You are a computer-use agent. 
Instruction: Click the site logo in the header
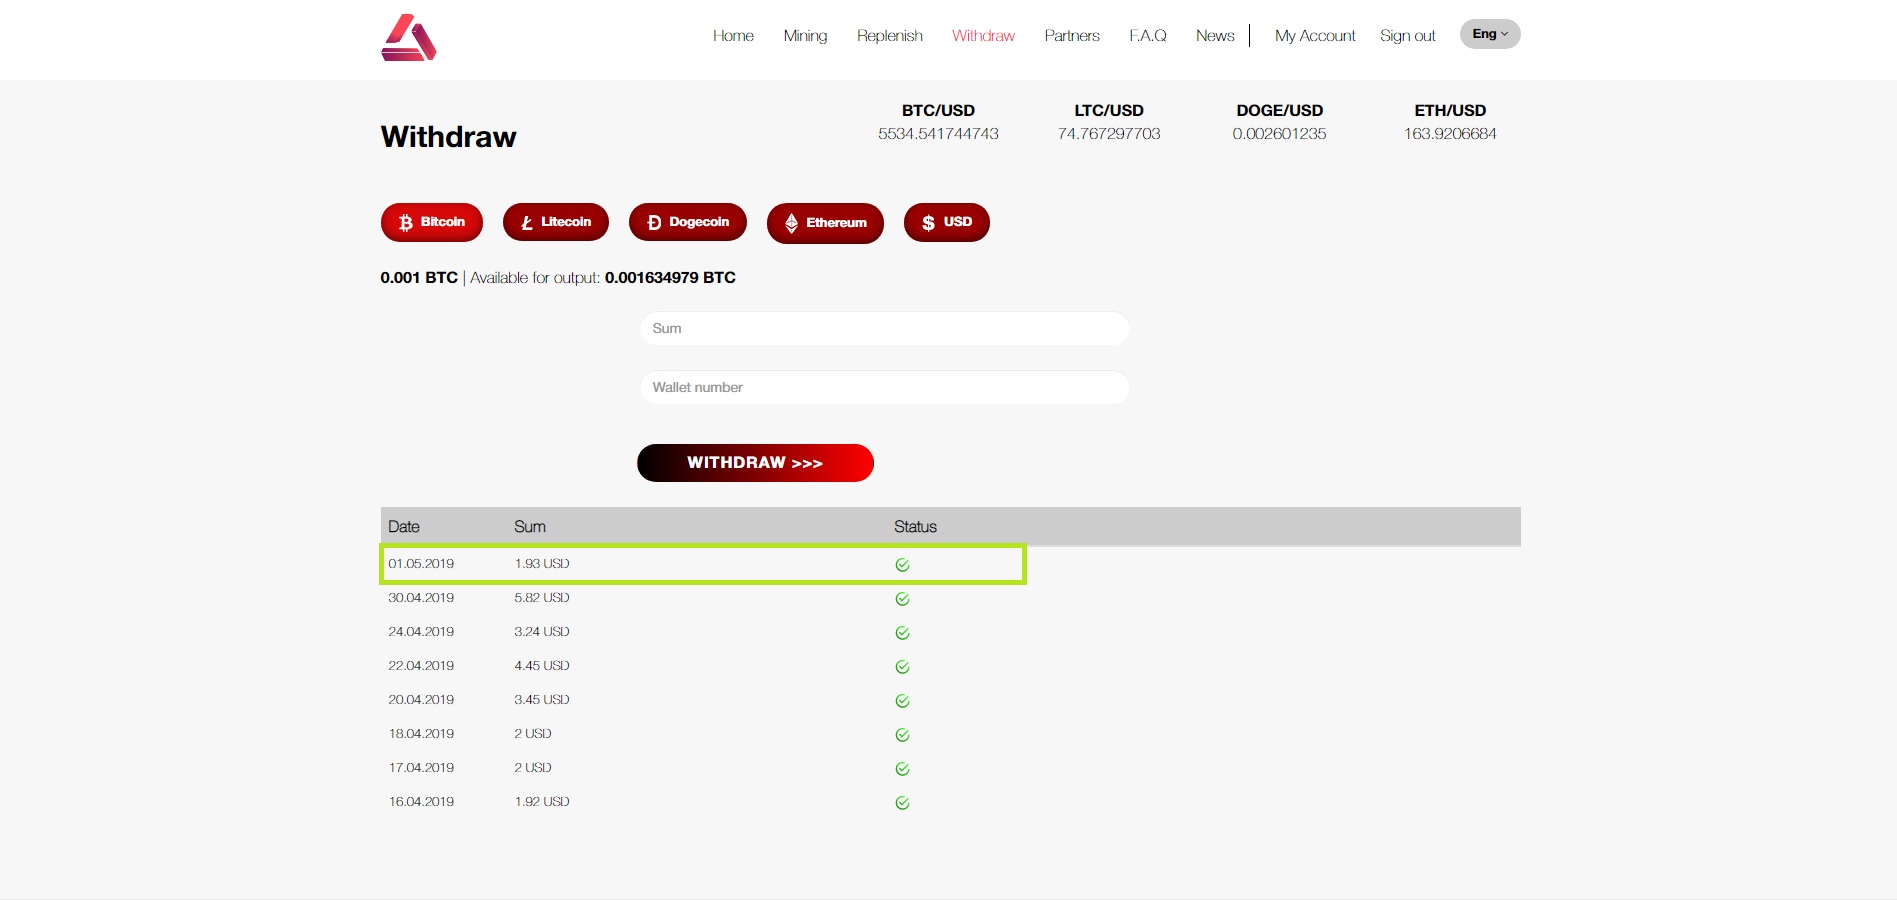(x=409, y=38)
